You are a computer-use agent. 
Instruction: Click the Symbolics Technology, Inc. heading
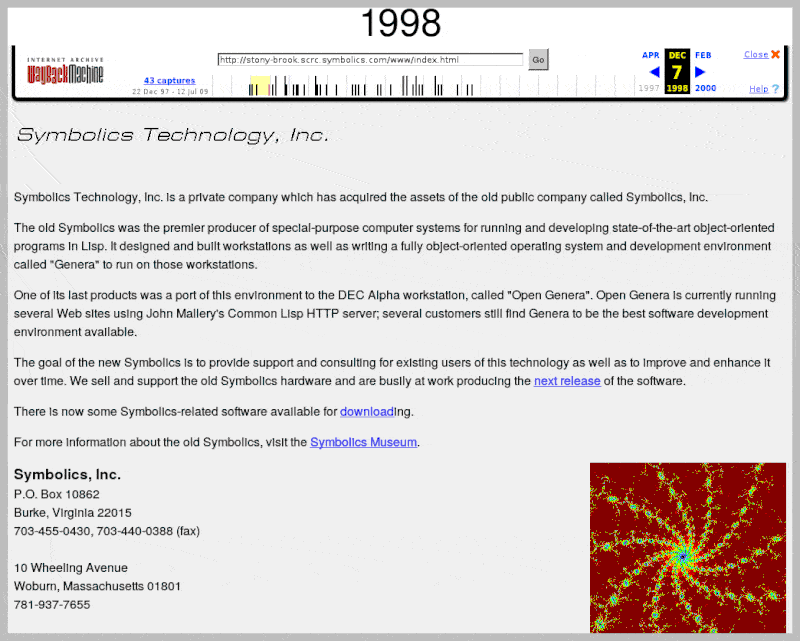(x=172, y=135)
